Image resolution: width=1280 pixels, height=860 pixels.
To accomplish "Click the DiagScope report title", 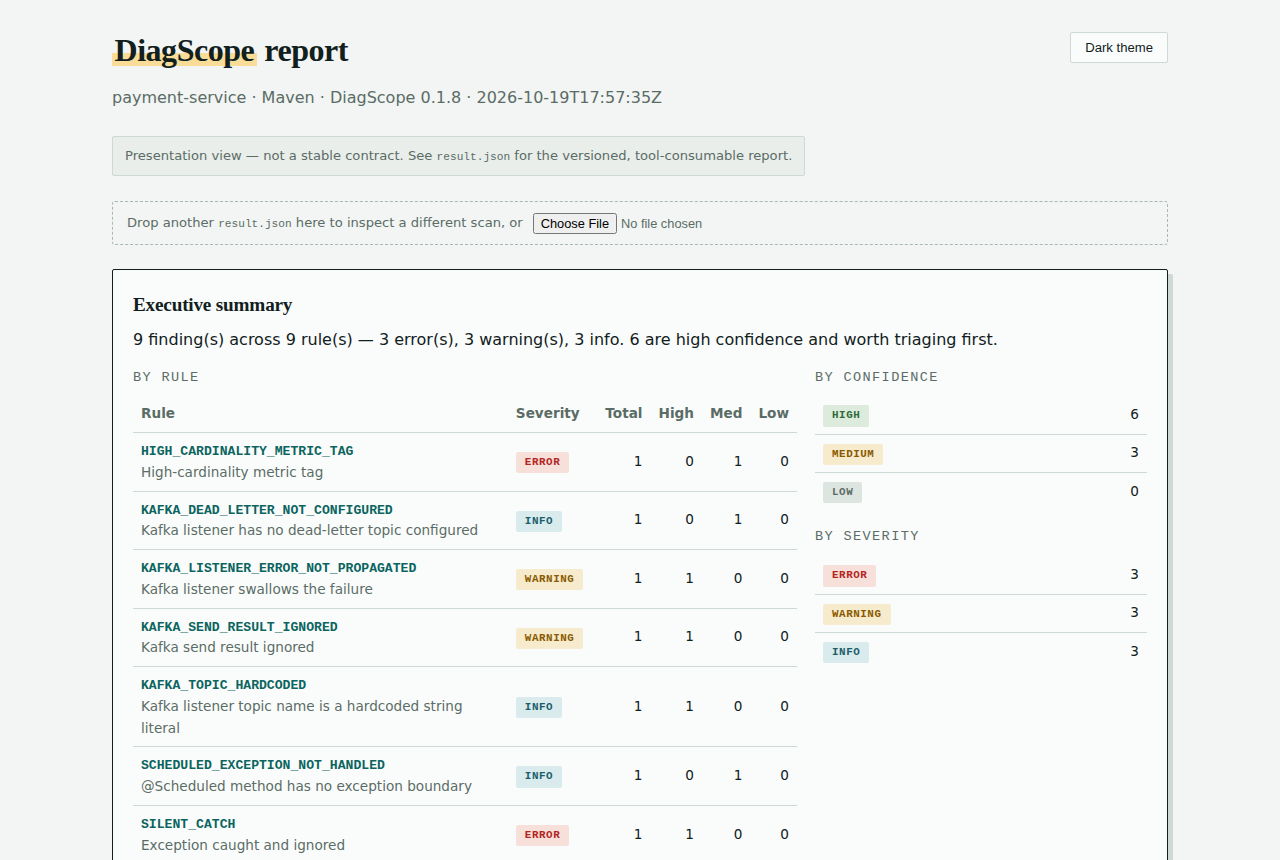I will pos(231,51).
